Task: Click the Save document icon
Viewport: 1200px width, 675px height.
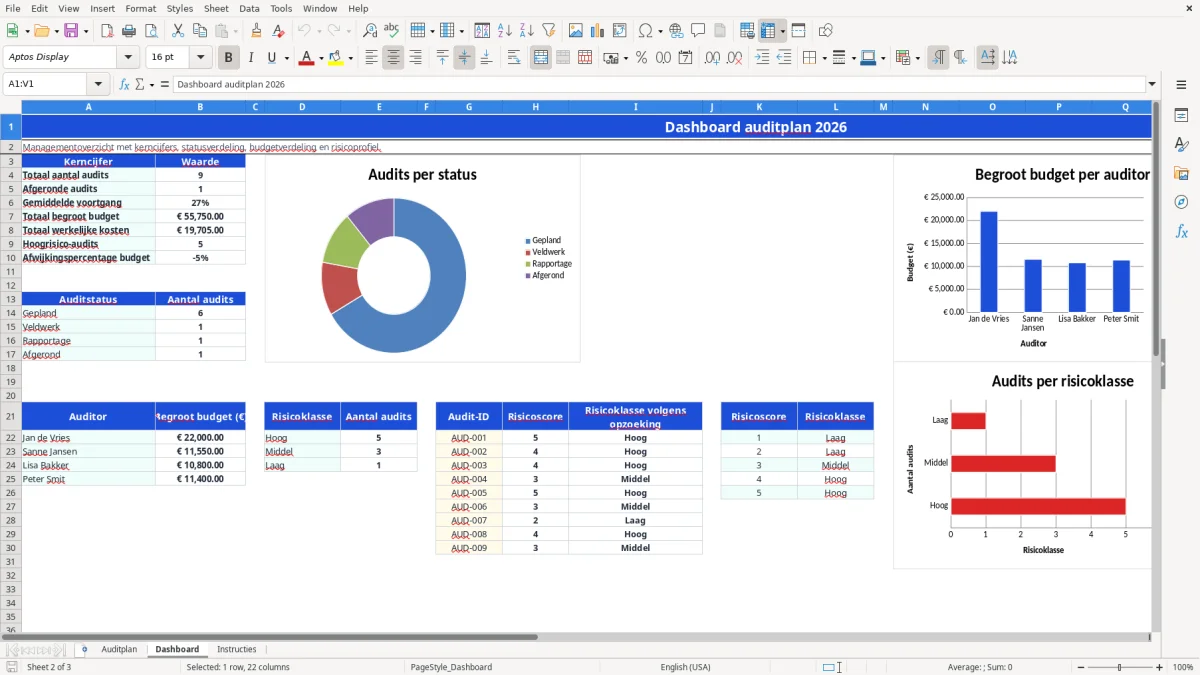Action: pyautogui.click(x=71, y=31)
